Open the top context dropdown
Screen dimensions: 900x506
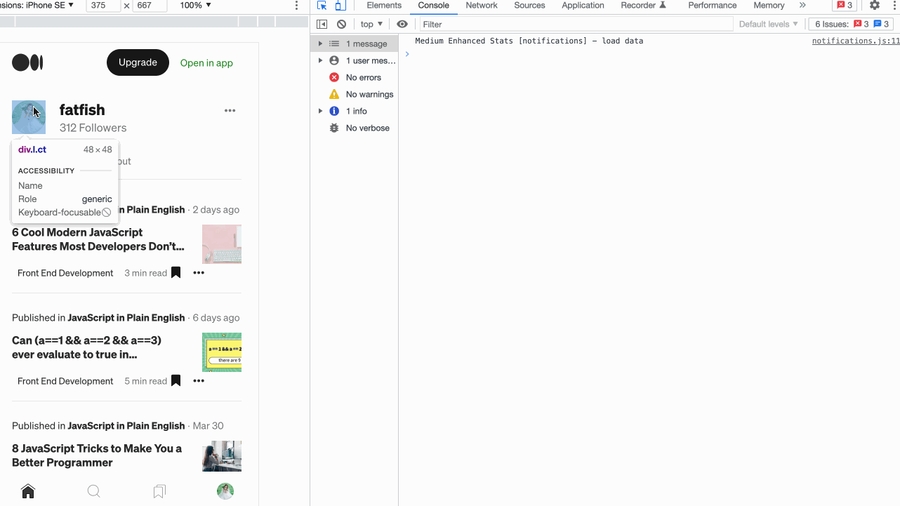tap(371, 24)
